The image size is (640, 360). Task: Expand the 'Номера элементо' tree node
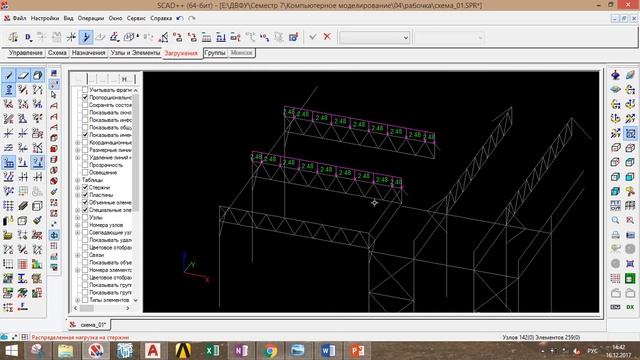tap(78, 270)
